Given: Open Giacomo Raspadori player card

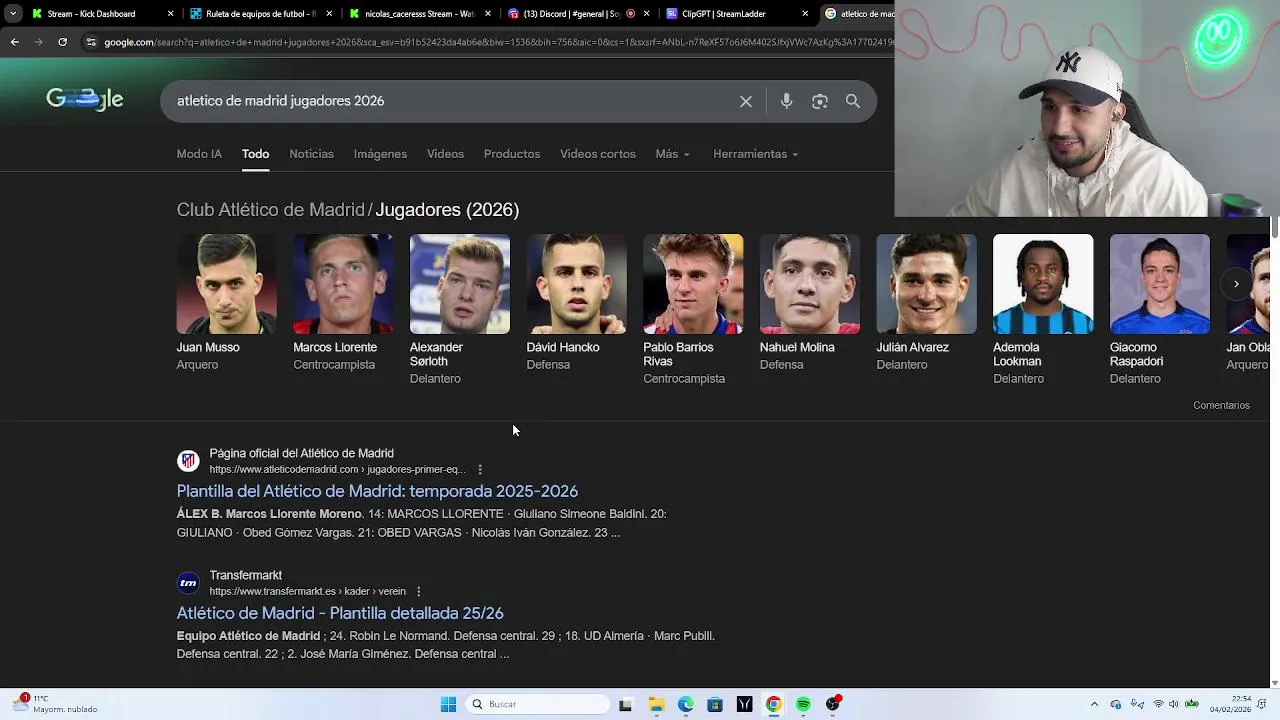Looking at the screenshot, I should pyautogui.click(x=1160, y=310).
